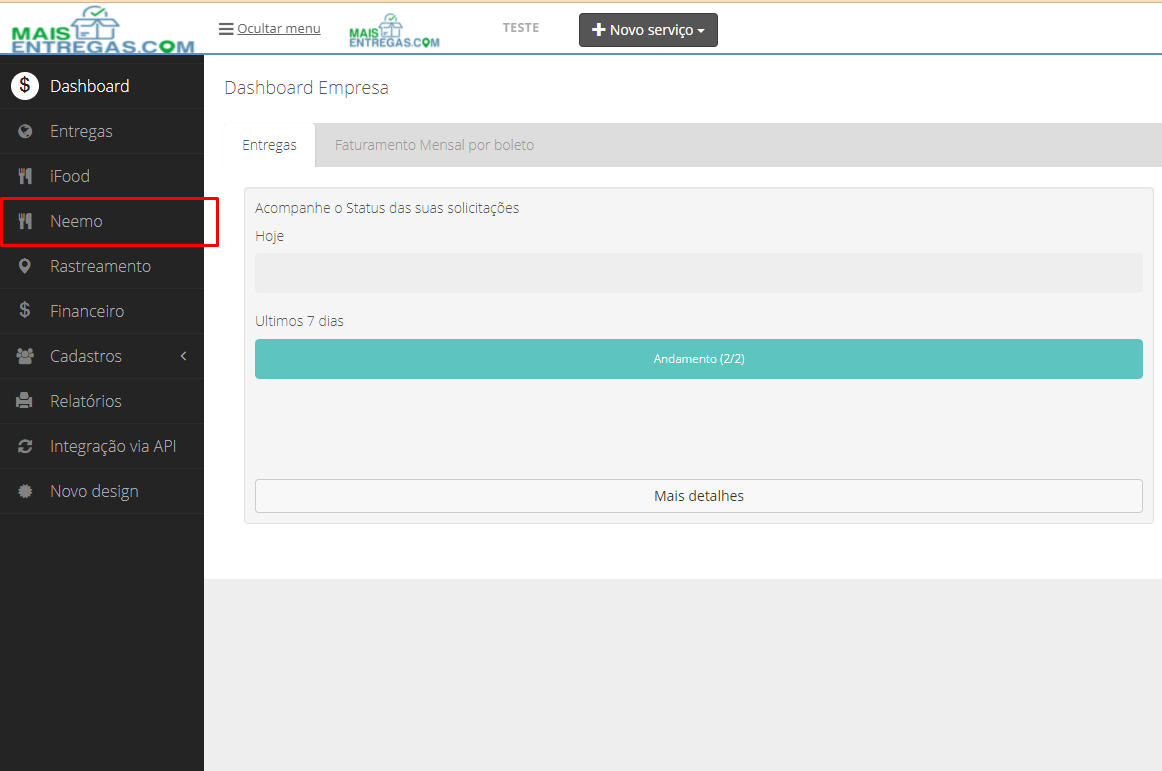This screenshot has width=1162, height=771.
Task: Click the Dashboard dollar icon
Action: pyautogui.click(x=24, y=86)
